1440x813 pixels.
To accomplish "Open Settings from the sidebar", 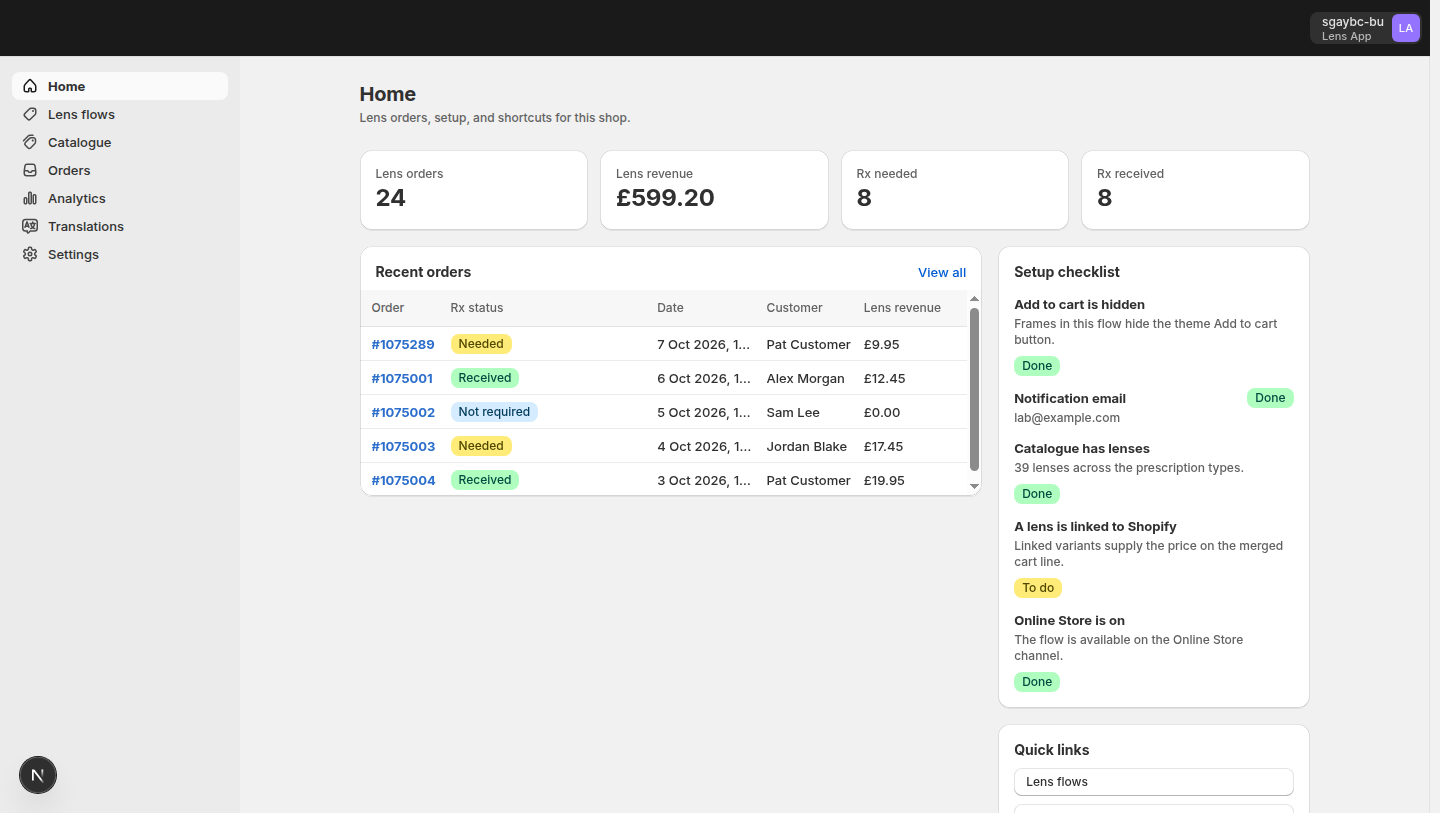I will 120,254.
